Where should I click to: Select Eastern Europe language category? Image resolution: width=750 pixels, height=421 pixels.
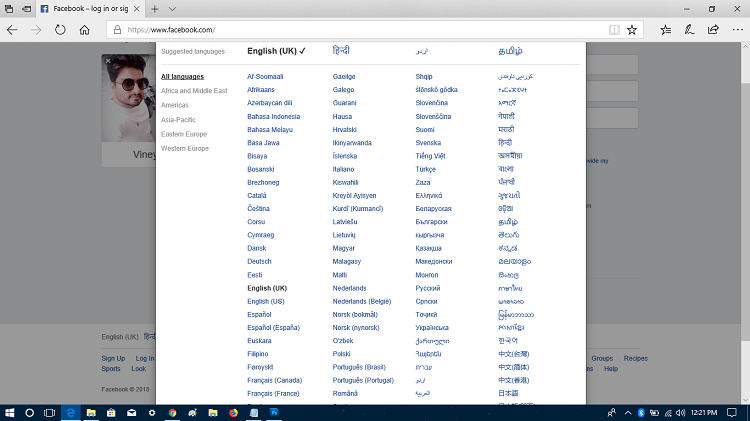[184, 134]
